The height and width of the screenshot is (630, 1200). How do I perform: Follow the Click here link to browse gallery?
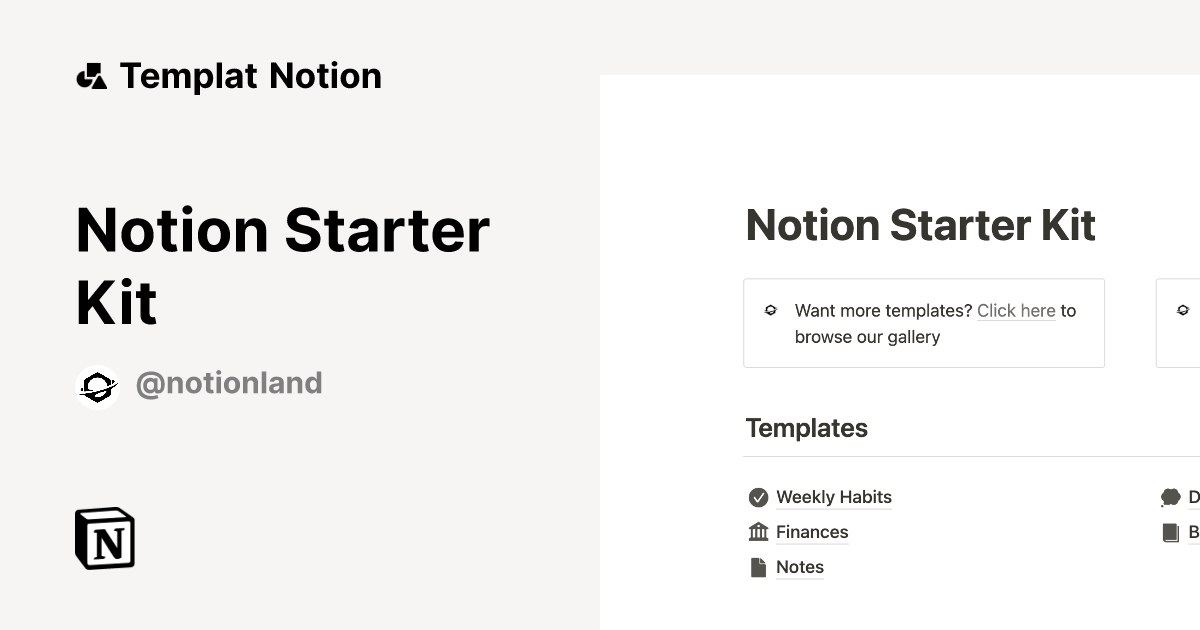pyautogui.click(x=1016, y=310)
